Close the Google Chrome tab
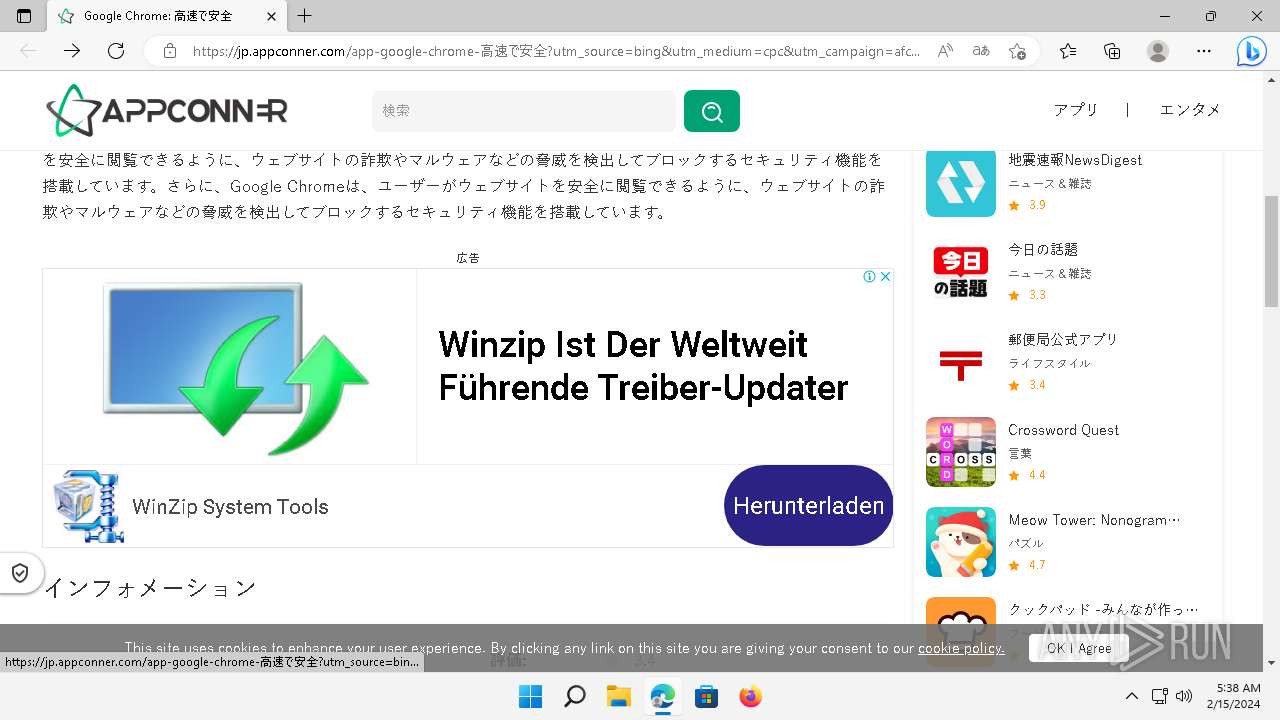 click(x=272, y=16)
